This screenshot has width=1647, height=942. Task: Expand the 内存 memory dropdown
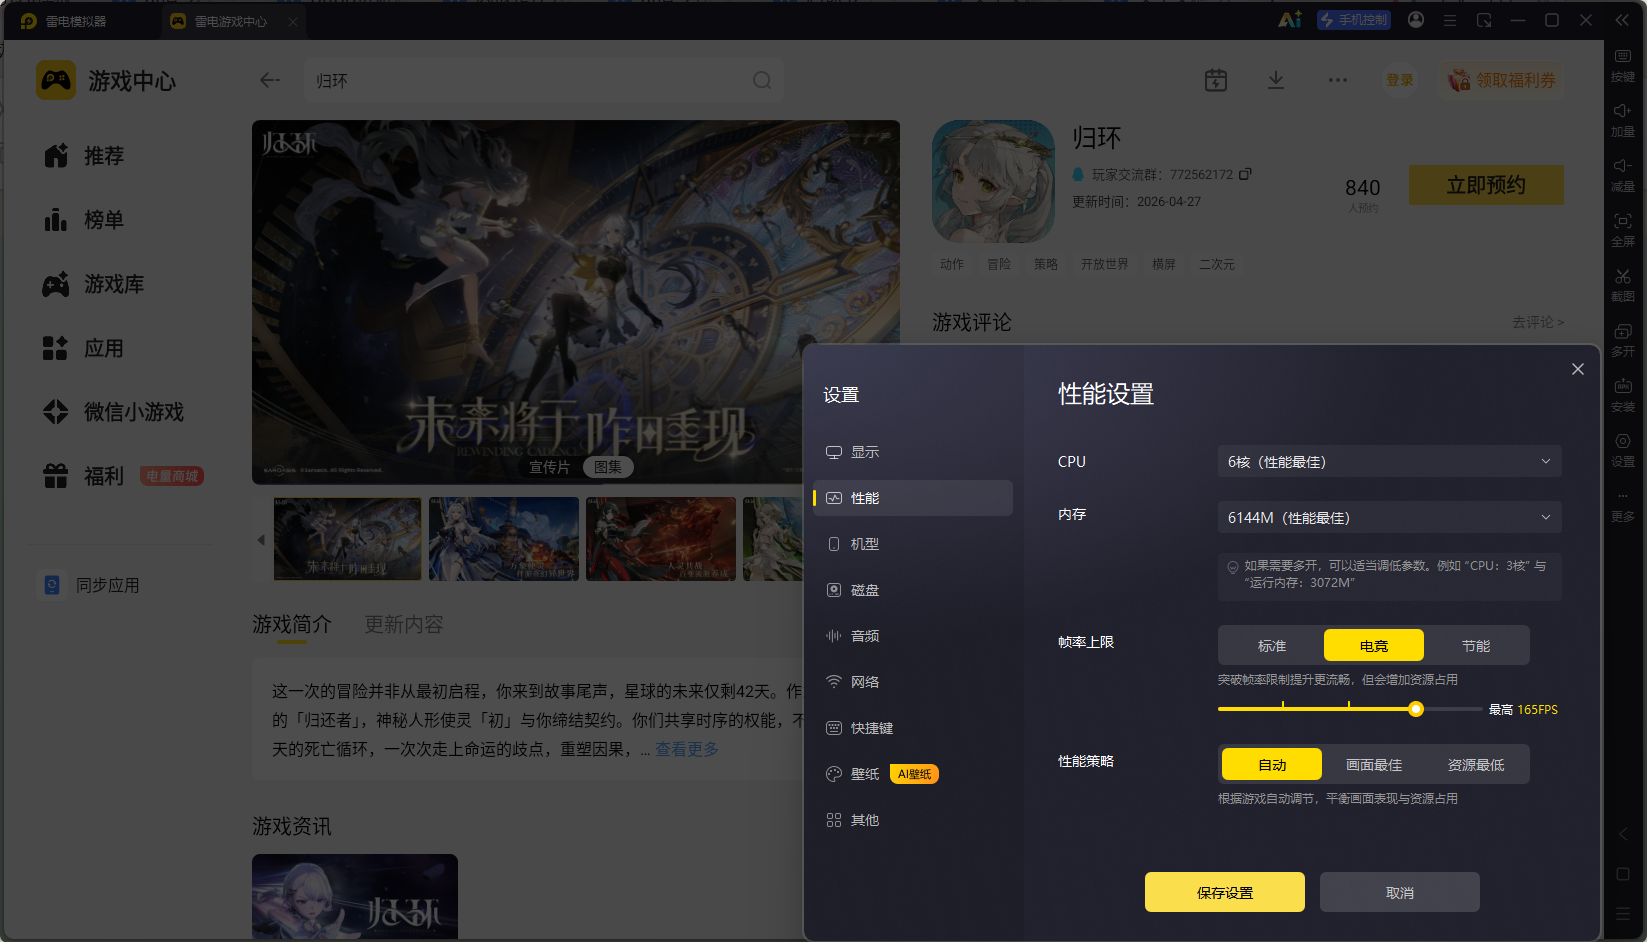(x=1390, y=518)
